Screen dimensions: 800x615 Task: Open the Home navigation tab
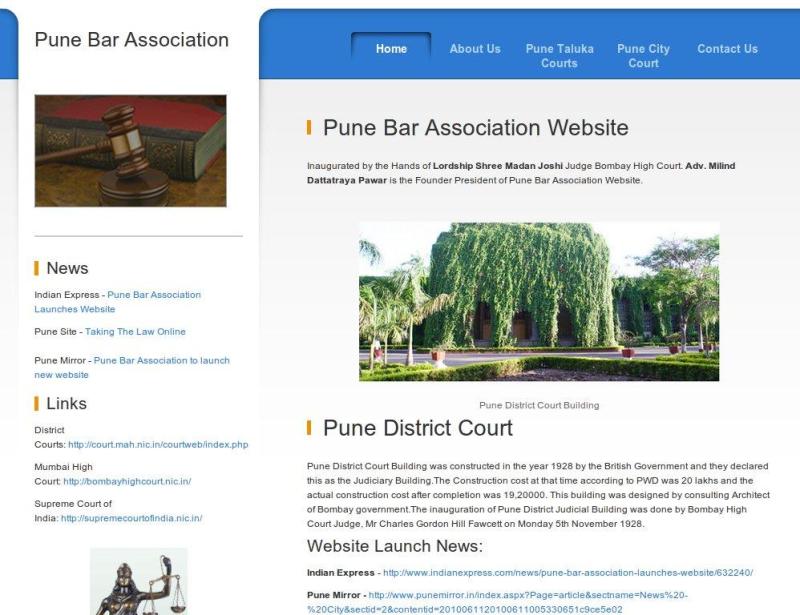pyautogui.click(x=391, y=49)
